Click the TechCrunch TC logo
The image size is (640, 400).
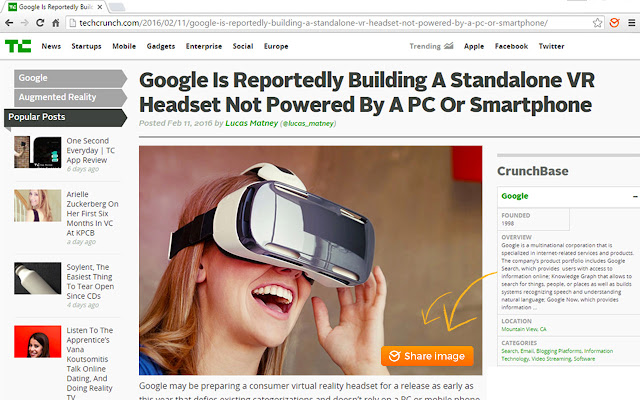[18, 46]
